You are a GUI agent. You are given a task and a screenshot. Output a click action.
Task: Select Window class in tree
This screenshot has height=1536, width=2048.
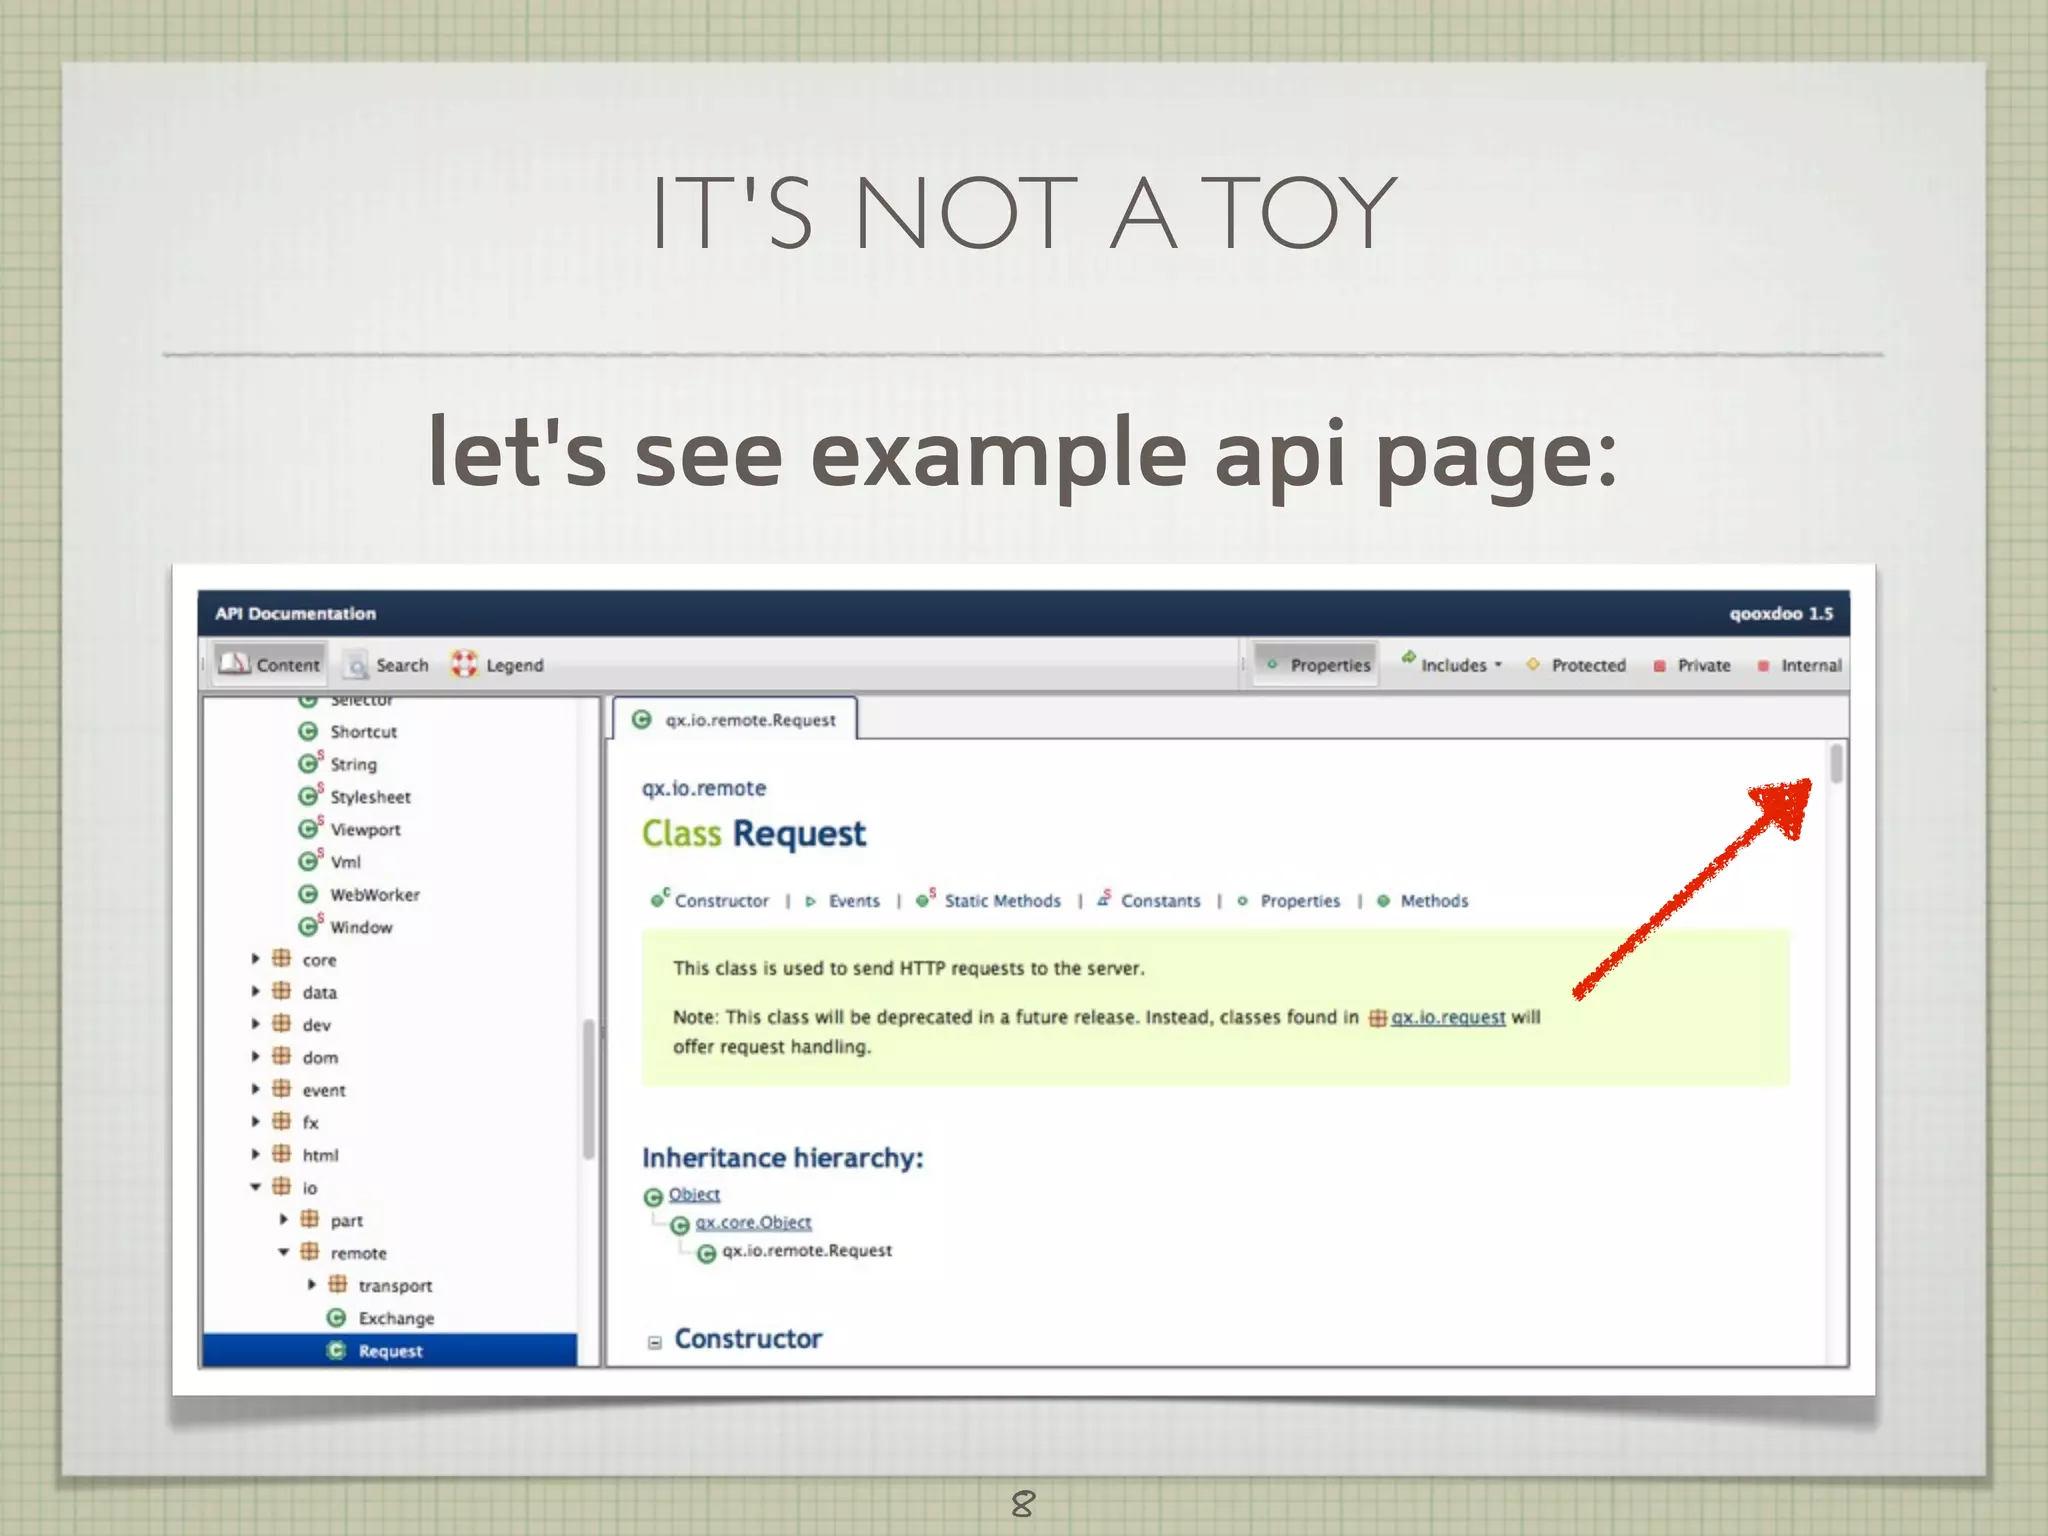tap(361, 928)
